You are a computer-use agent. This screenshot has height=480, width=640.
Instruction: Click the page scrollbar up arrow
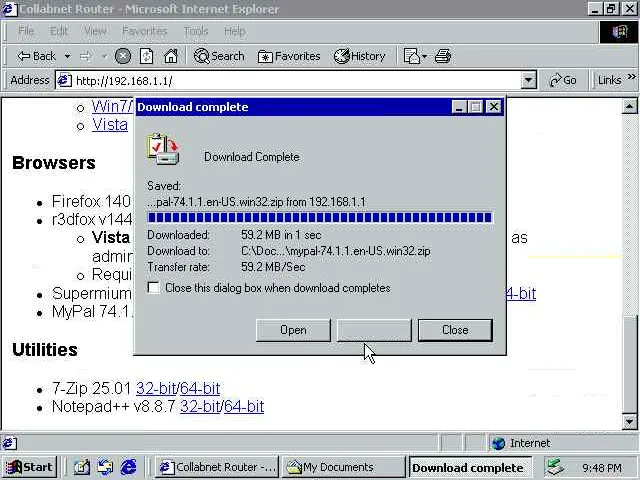629,107
